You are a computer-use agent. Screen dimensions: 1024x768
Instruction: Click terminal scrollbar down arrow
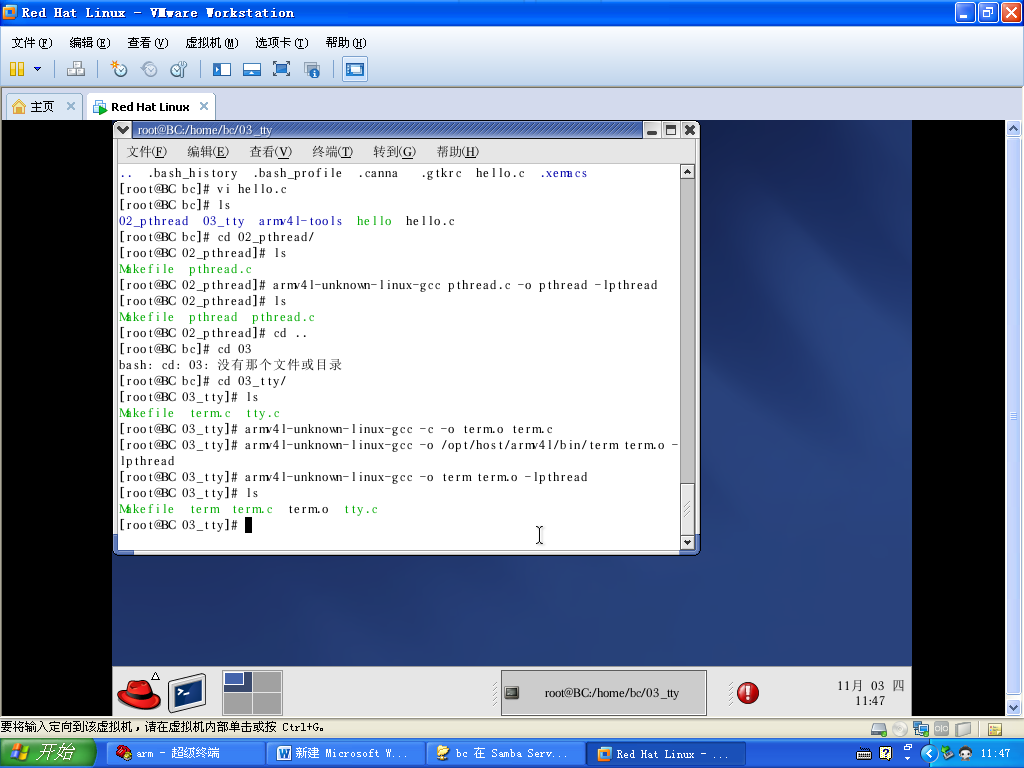(687, 542)
